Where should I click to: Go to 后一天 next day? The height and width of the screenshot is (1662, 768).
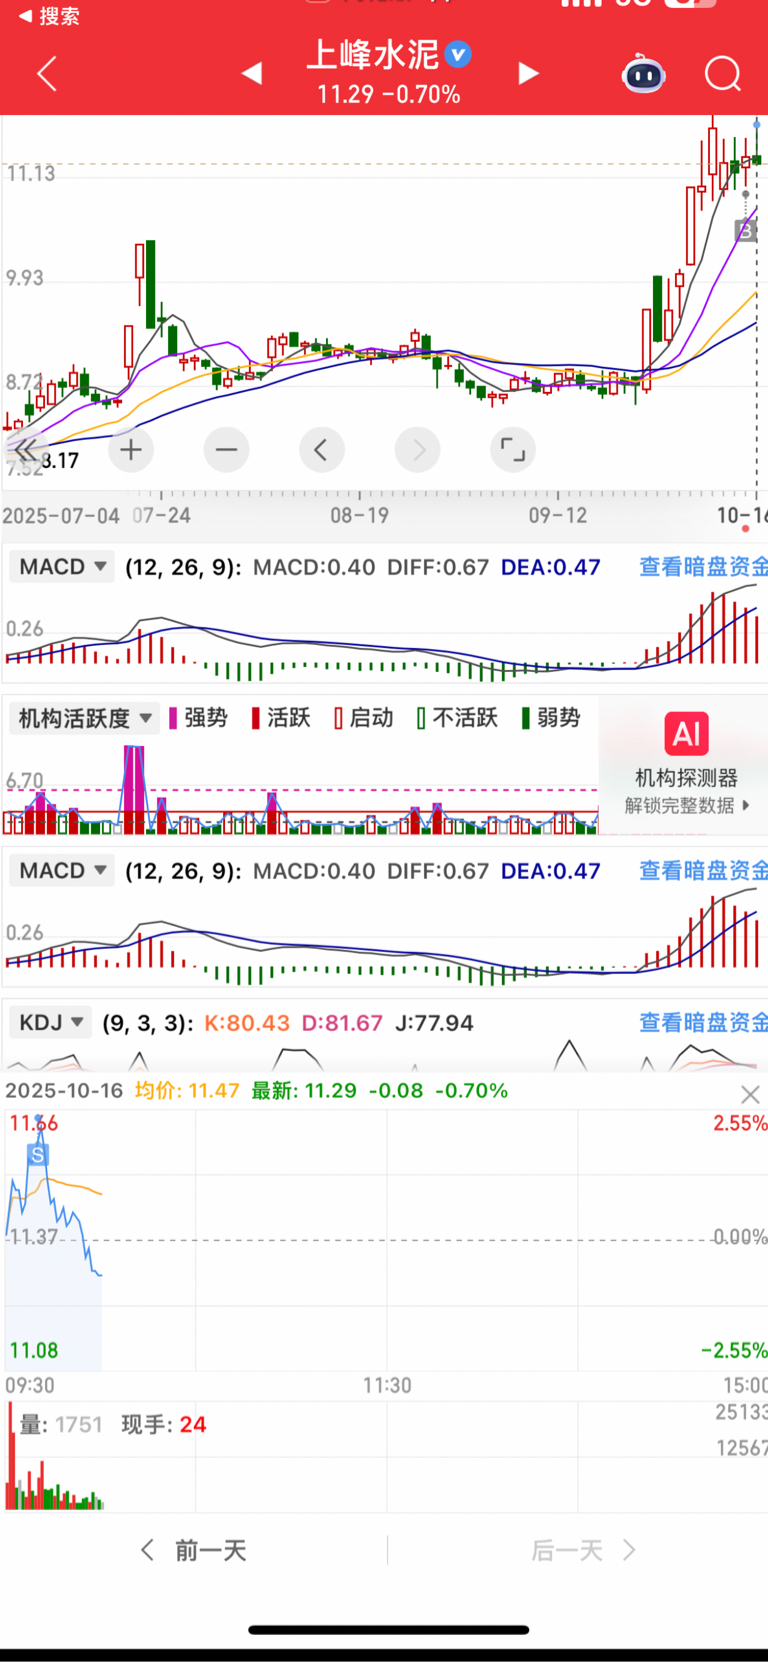click(583, 1550)
